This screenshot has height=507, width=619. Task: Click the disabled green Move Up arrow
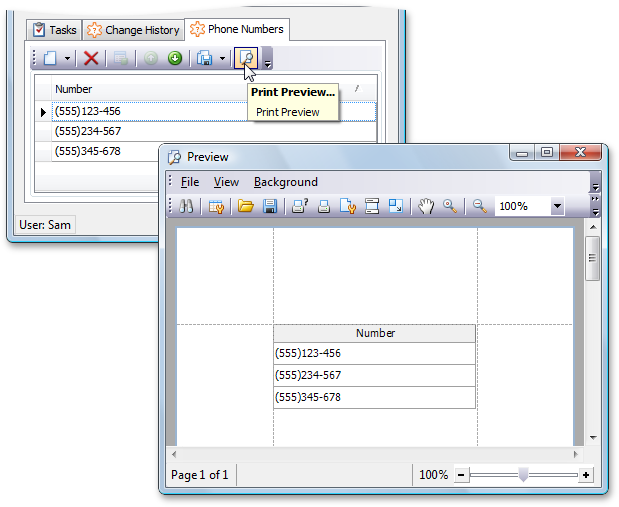point(151,58)
